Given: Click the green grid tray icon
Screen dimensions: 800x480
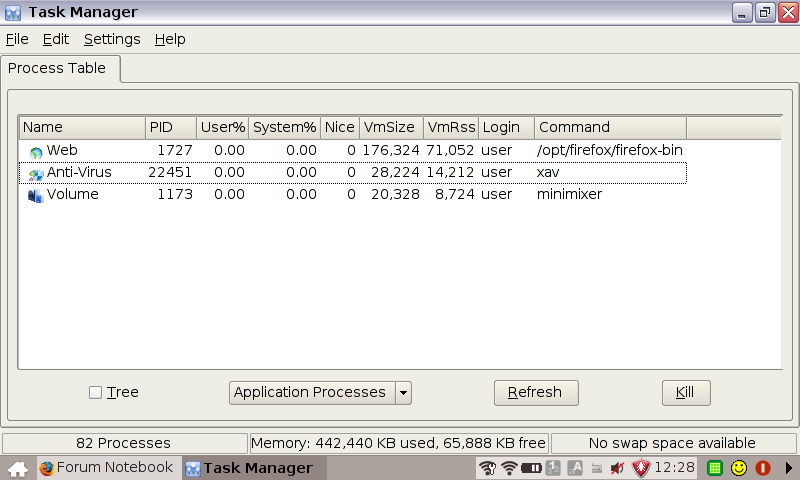Looking at the screenshot, I should 715,468.
